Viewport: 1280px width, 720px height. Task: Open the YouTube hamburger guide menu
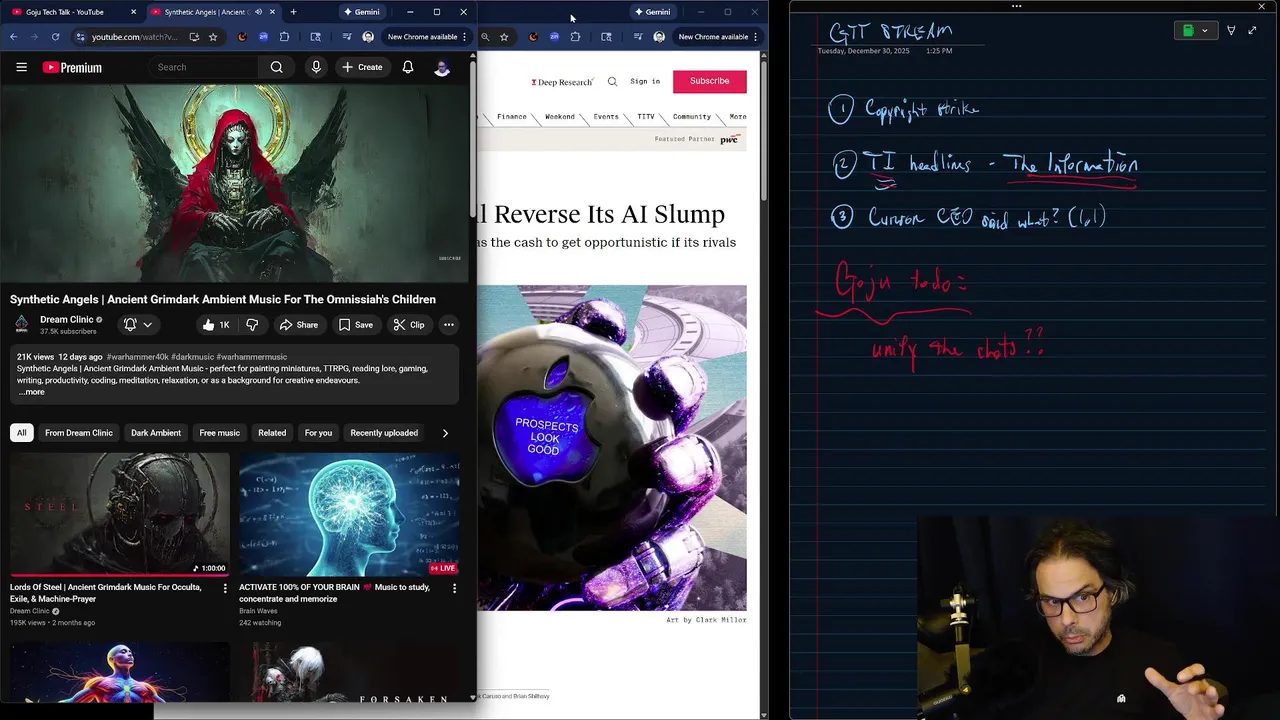coord(21,67)
